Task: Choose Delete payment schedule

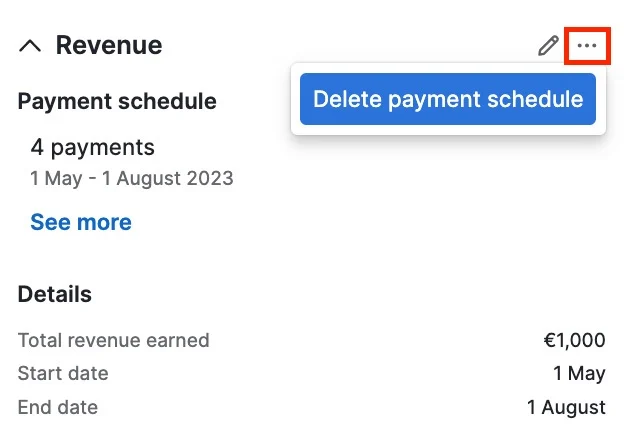Action: (x=448, y=99)
